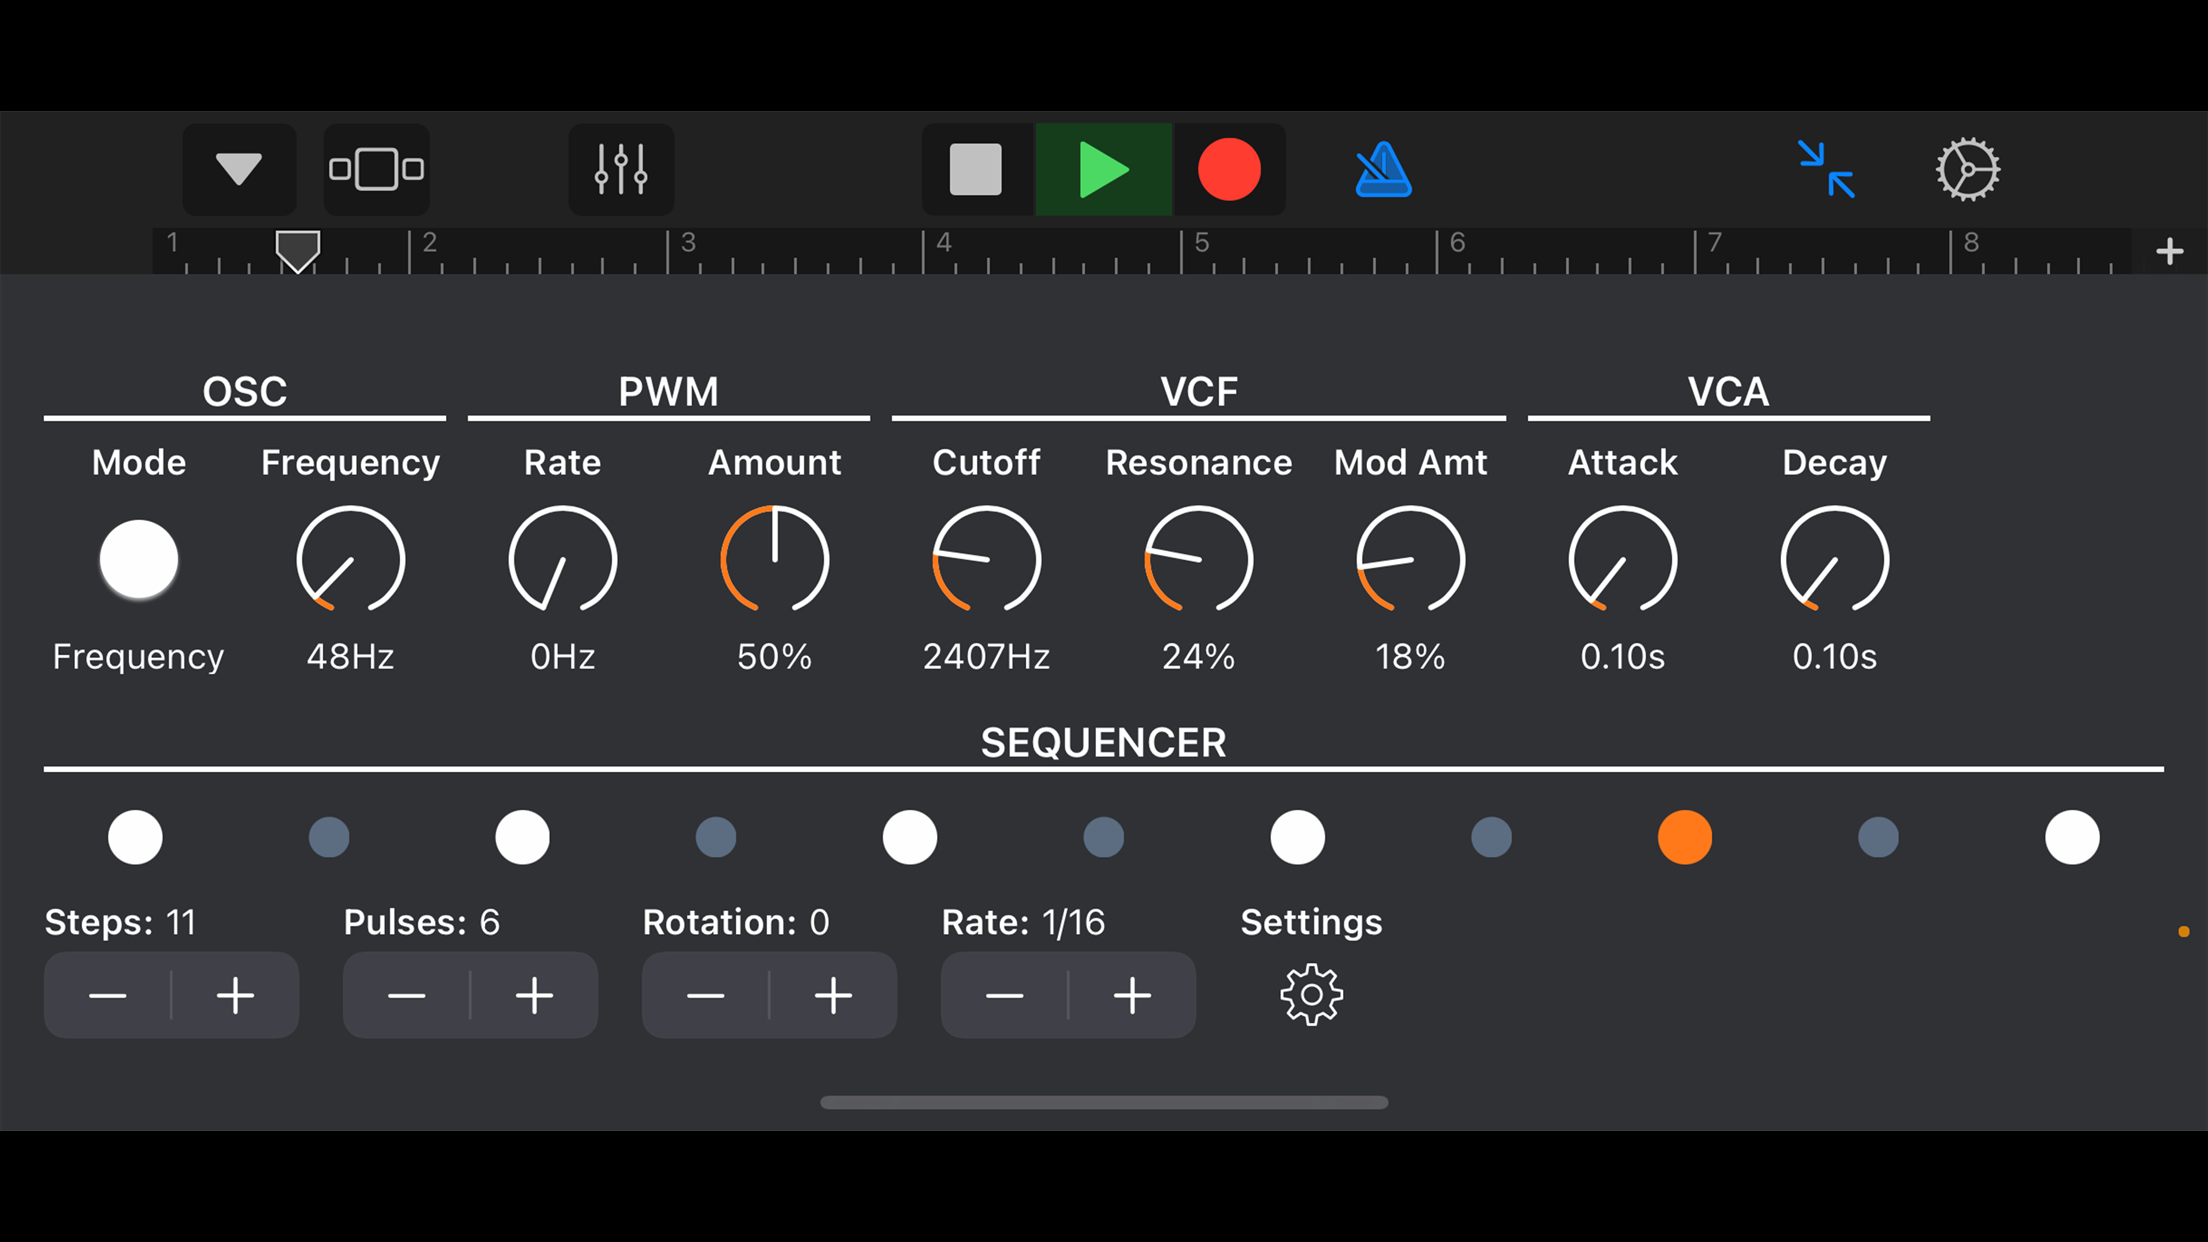
Task: Open the navigation dropdown triangle
Action: pos(239,169)
